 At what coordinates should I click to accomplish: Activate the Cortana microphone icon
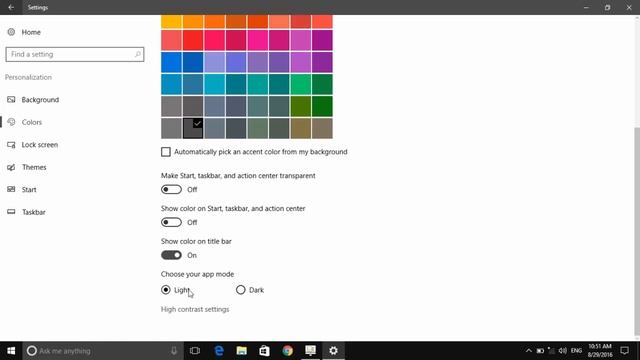click(174, 351)
